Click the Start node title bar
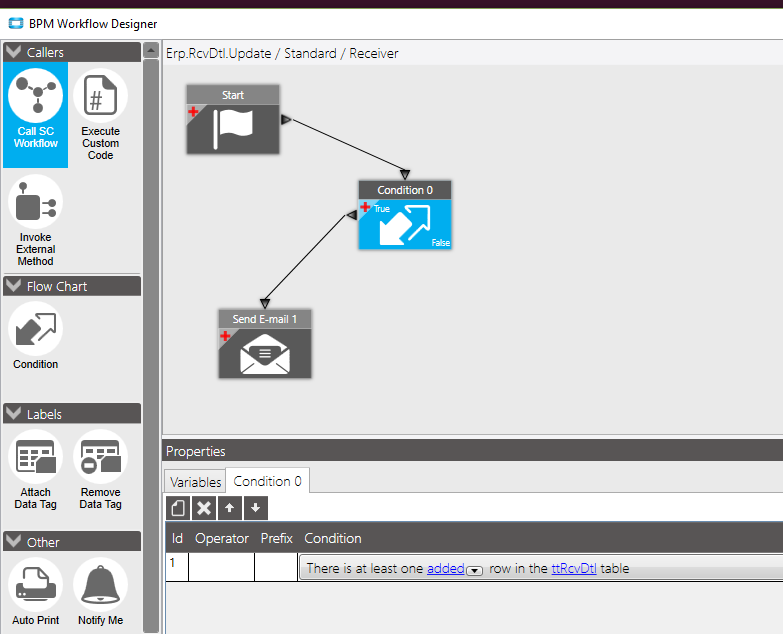The width and height of the screenshot is (783, 634). (233, 95)
